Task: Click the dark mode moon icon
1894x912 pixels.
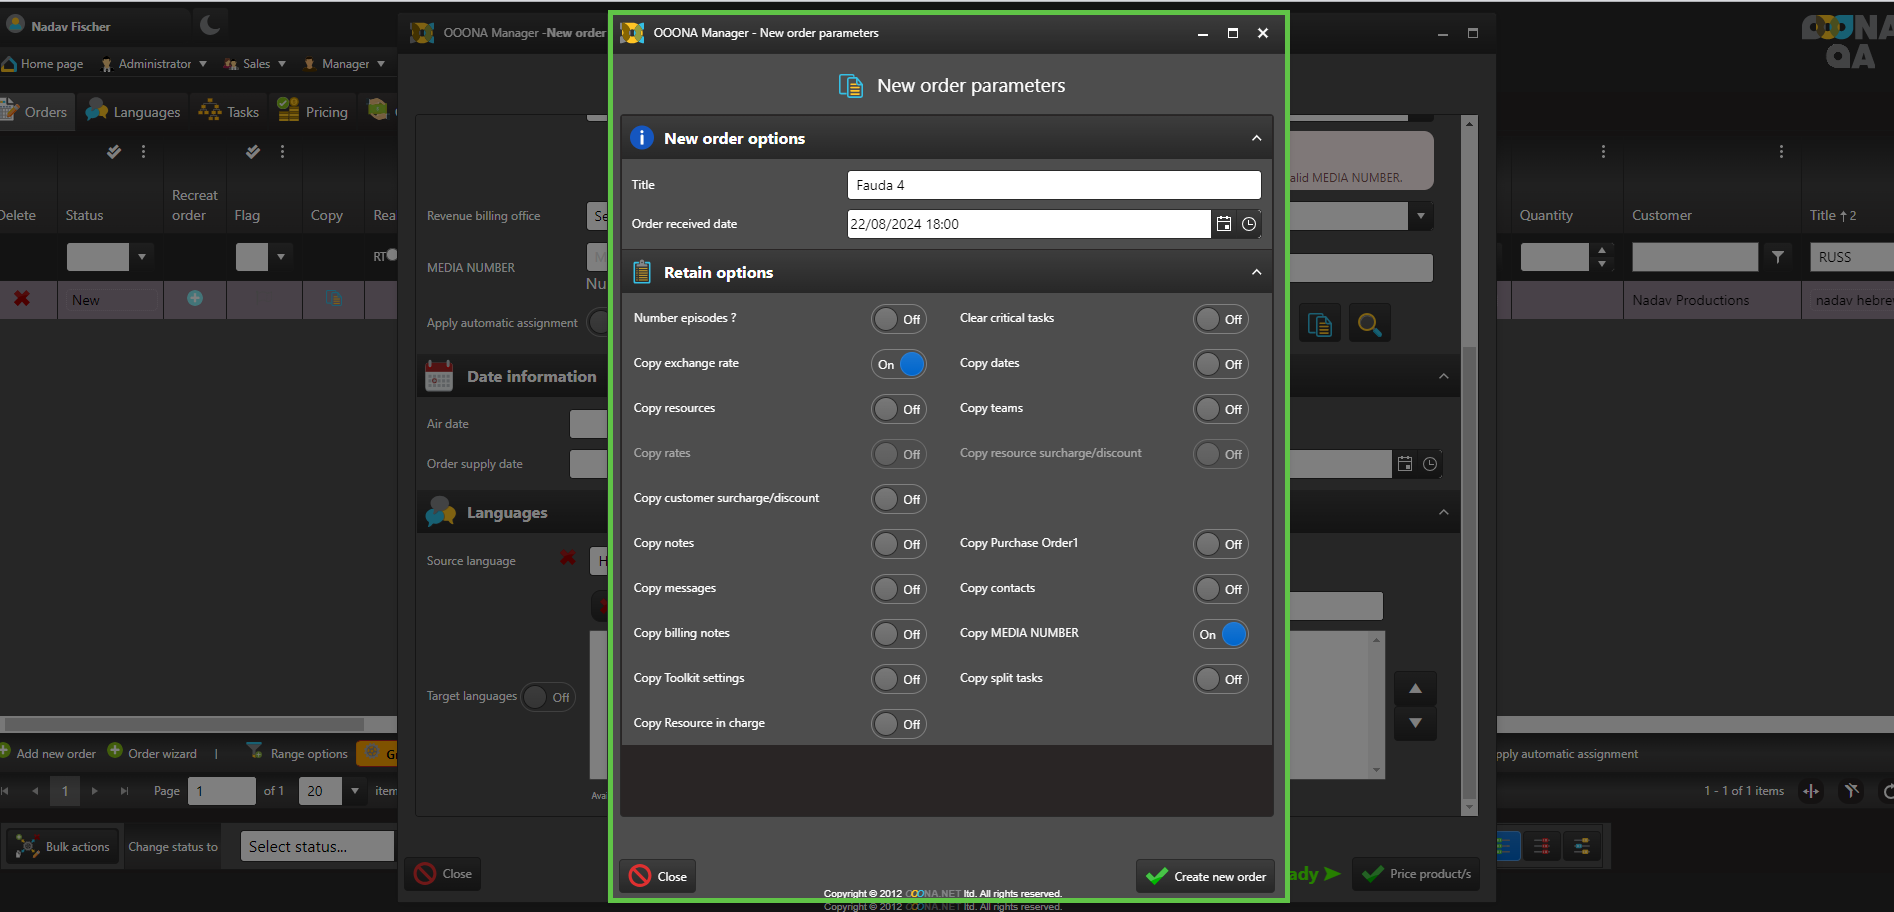Action: coord(210,25)
